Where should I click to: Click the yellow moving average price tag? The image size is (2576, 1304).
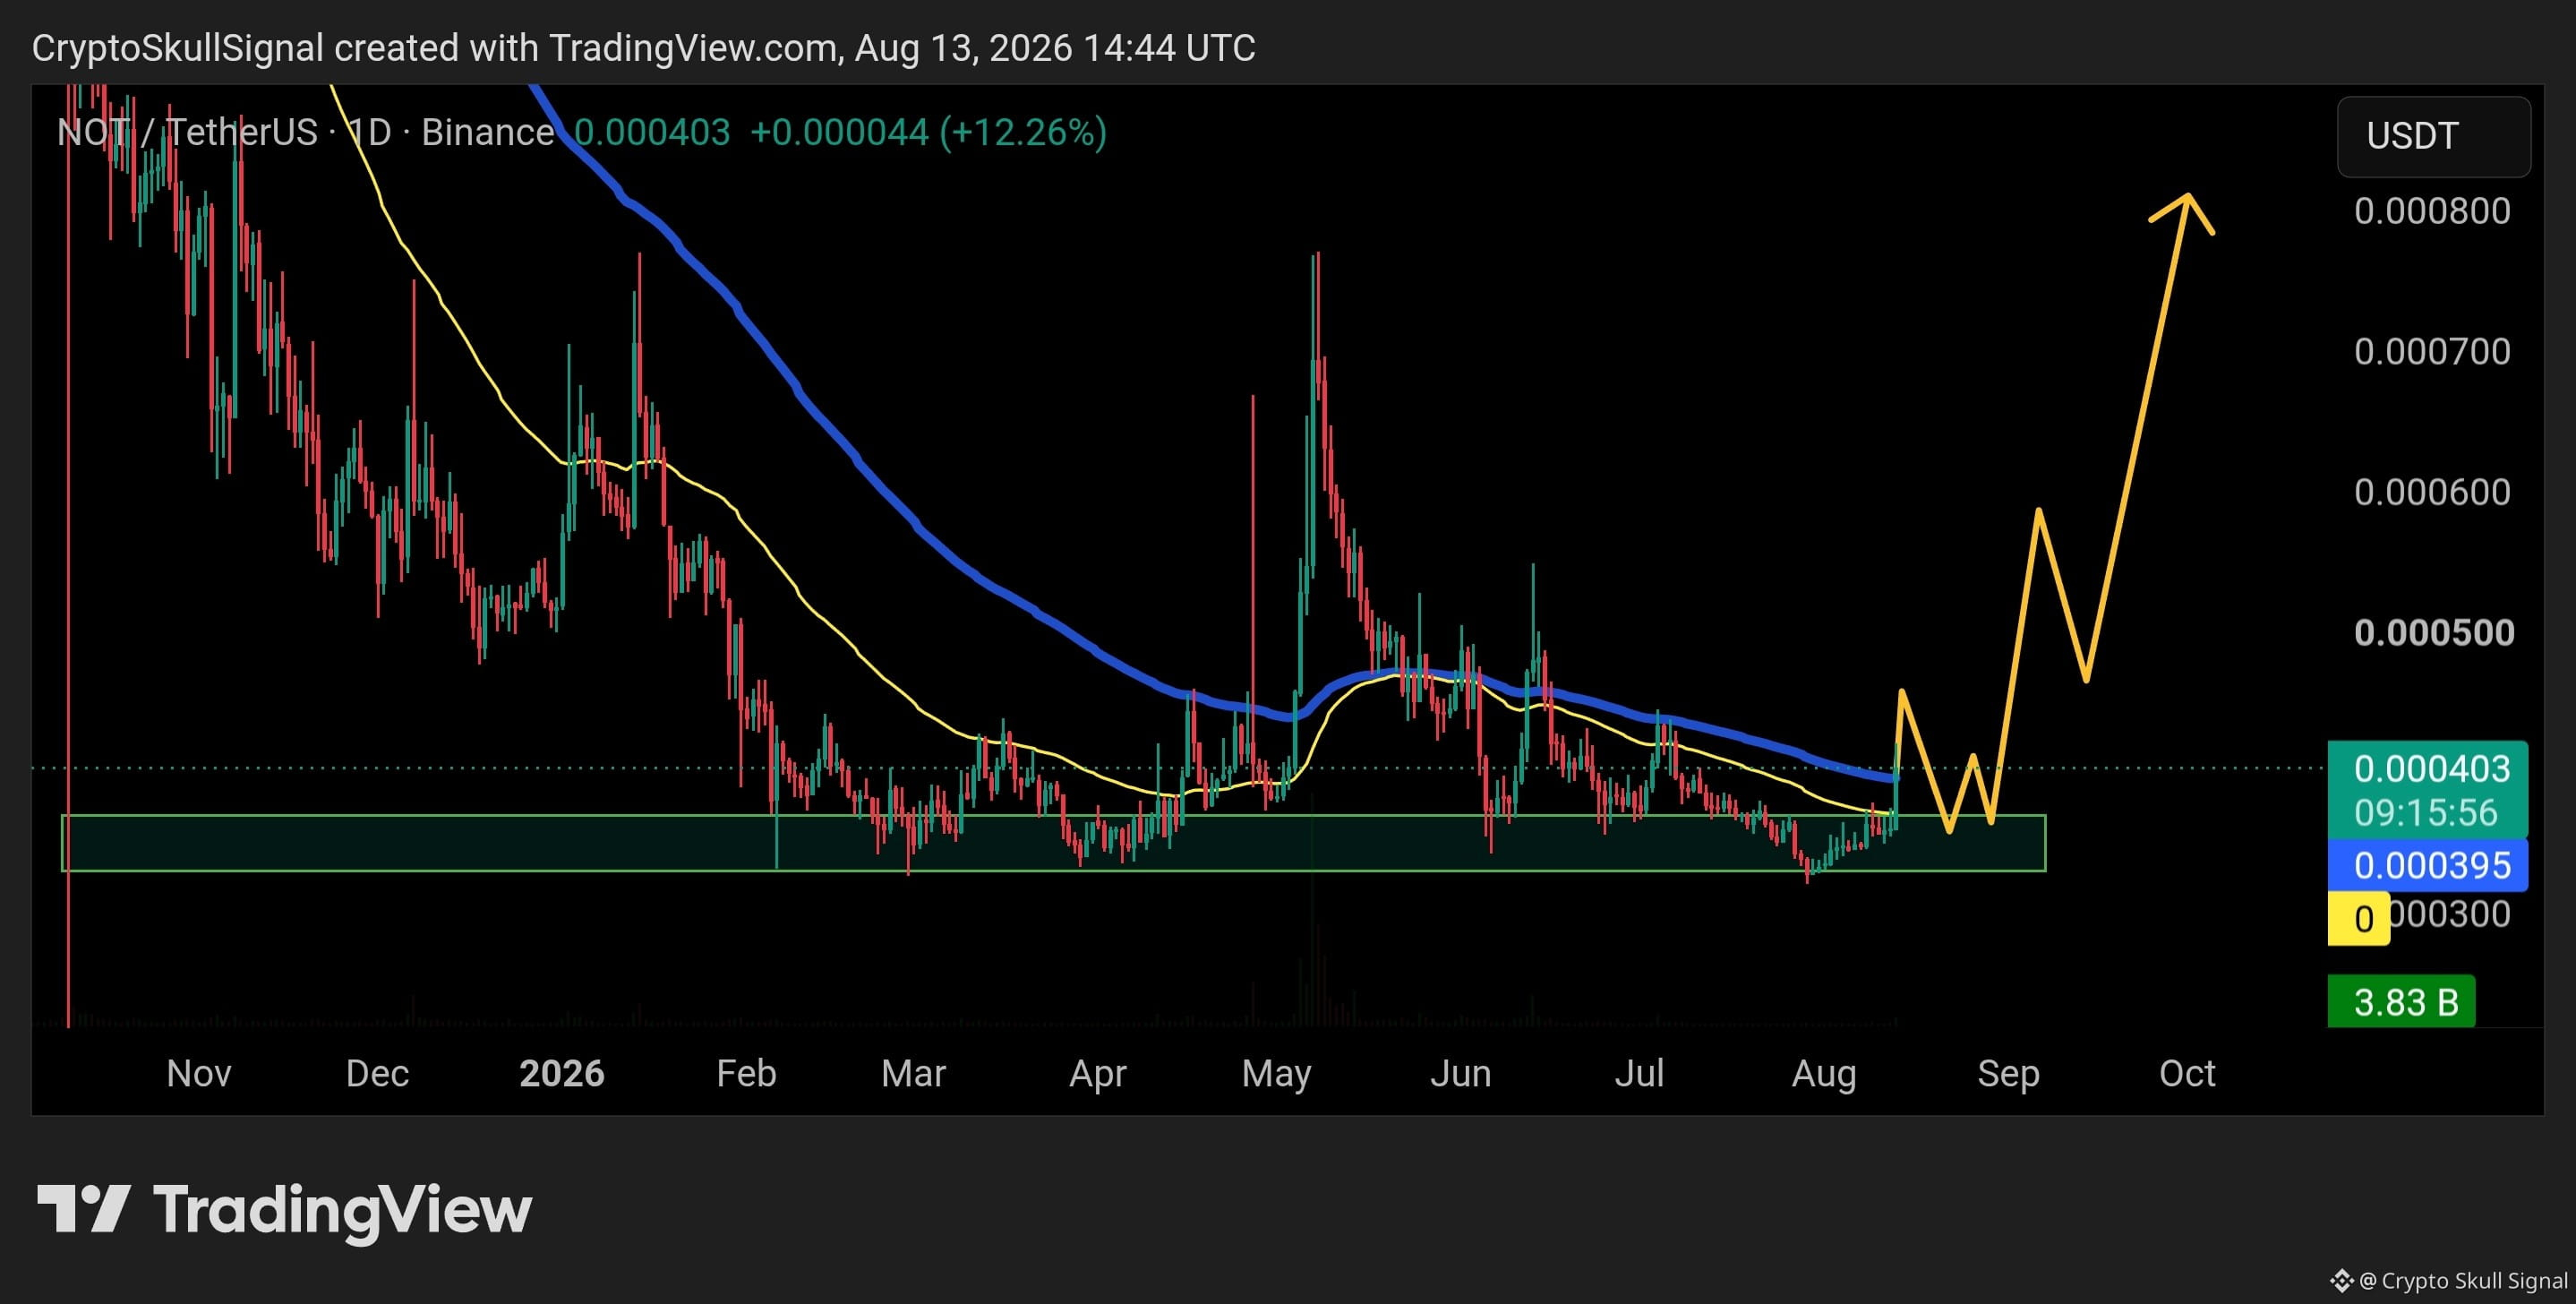point(2358,918)
